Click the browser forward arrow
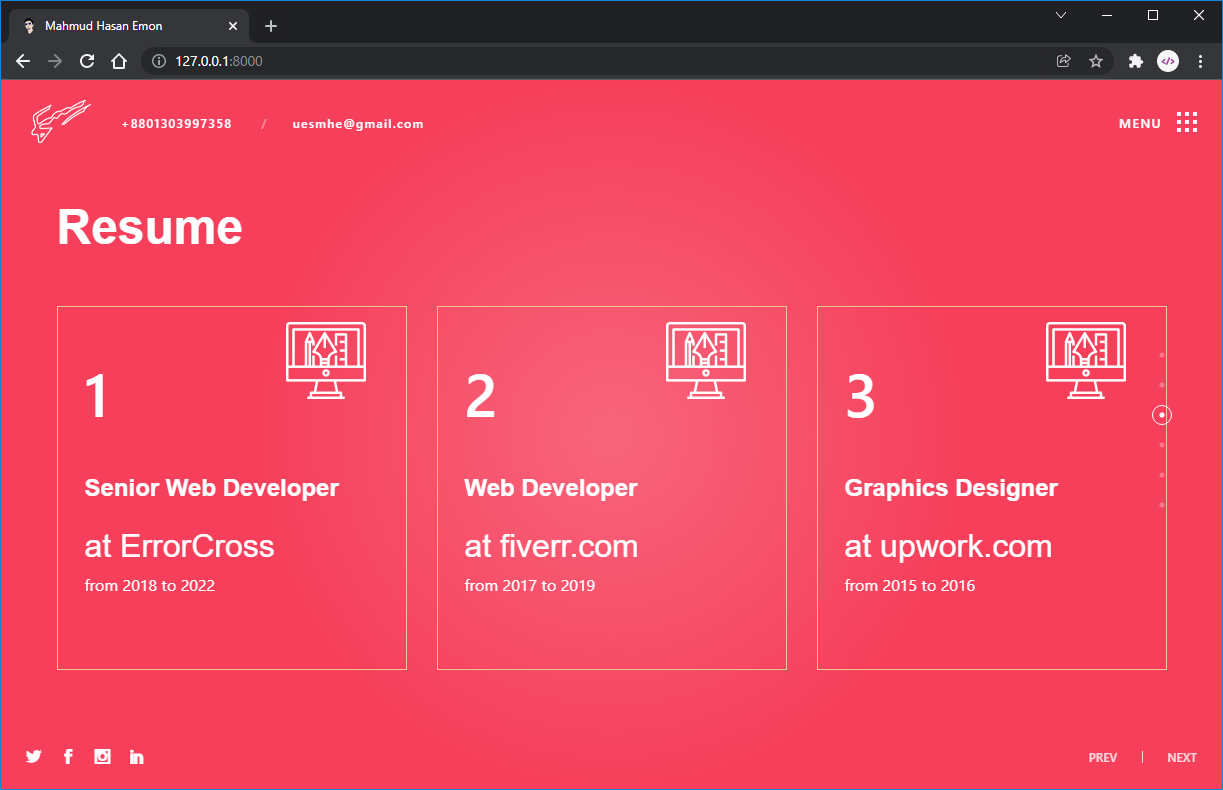The width and height of the screenshot is (1223, 790). click(x=55, y=61)
